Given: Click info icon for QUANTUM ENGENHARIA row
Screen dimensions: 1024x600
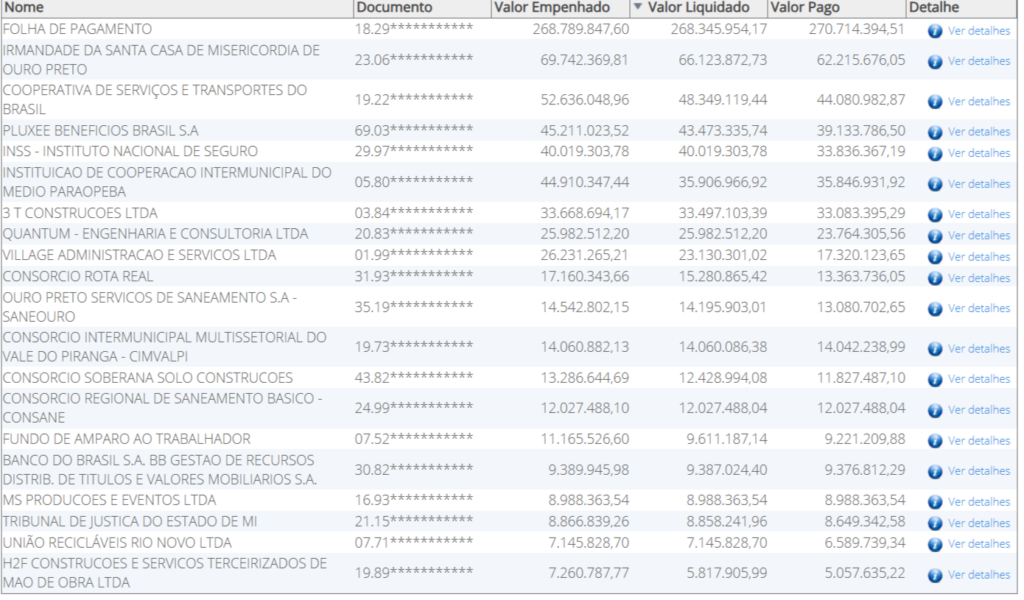Looking at the screenshot, I should pos(935,236).
